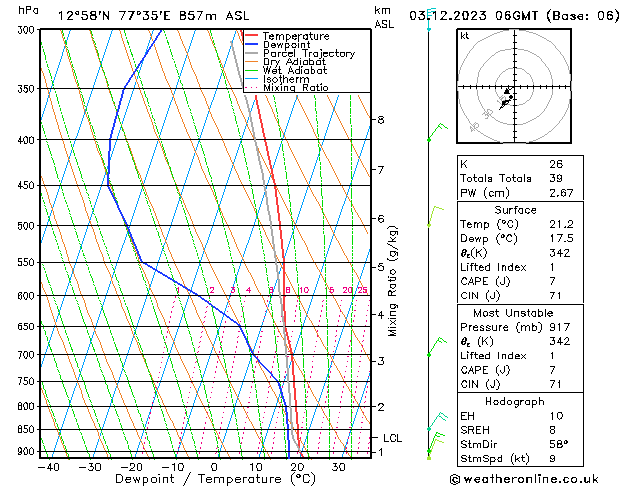The image size is (629, 486).
Task: Click the 700 hPa pressure label
Action: (28, 355)
